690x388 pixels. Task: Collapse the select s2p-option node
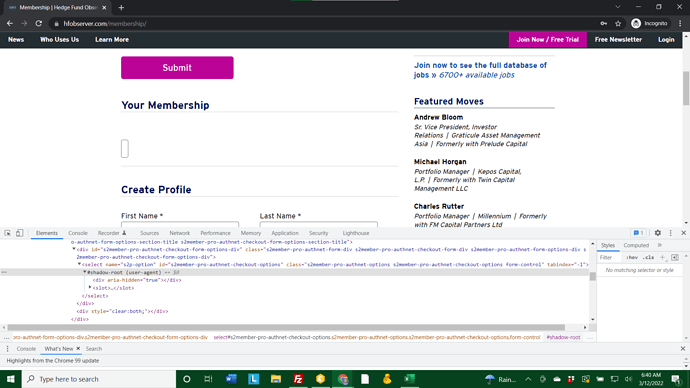tap(79, 264)
